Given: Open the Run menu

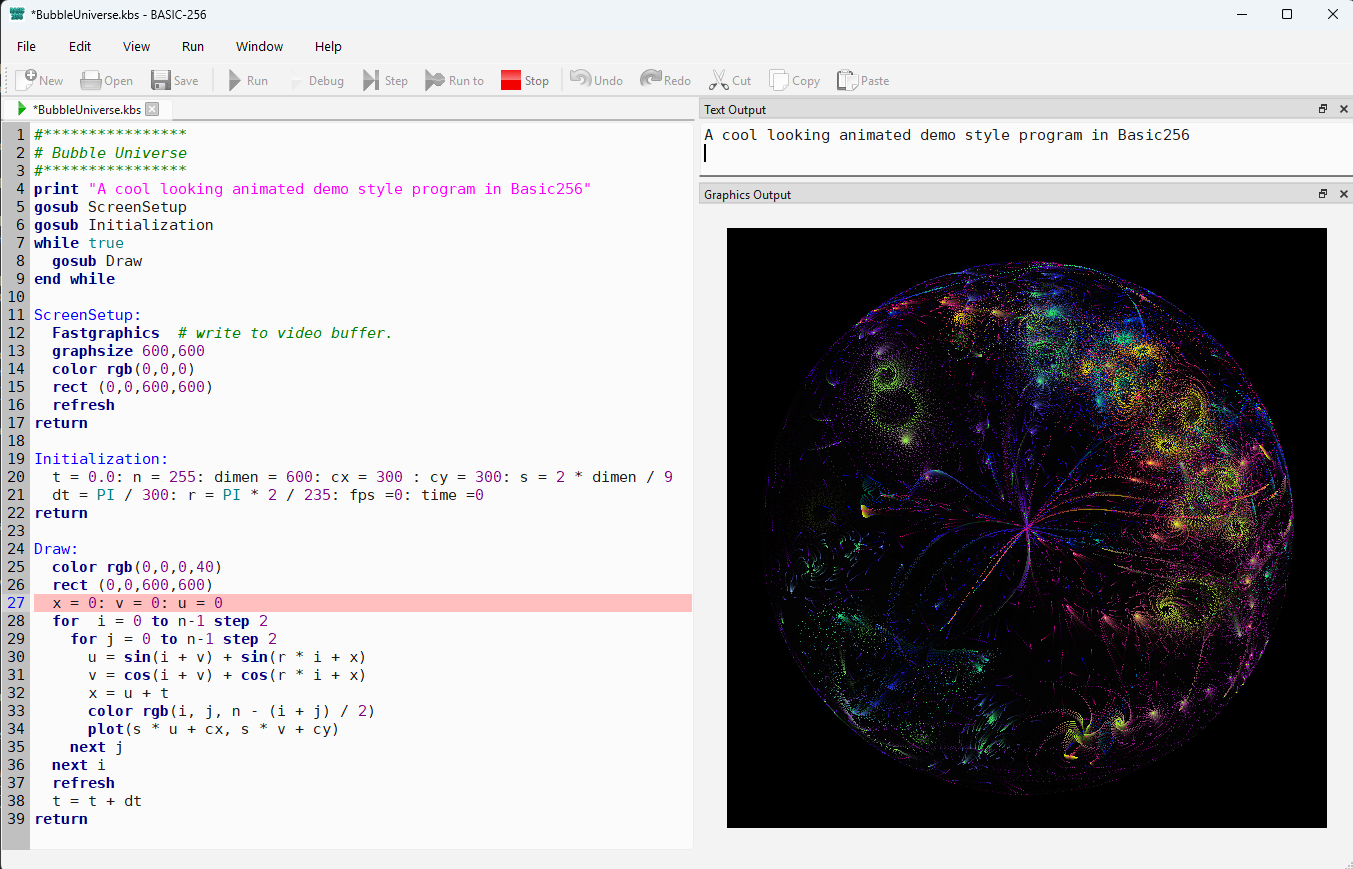Looking at the screenshot, I should [193, 46].
